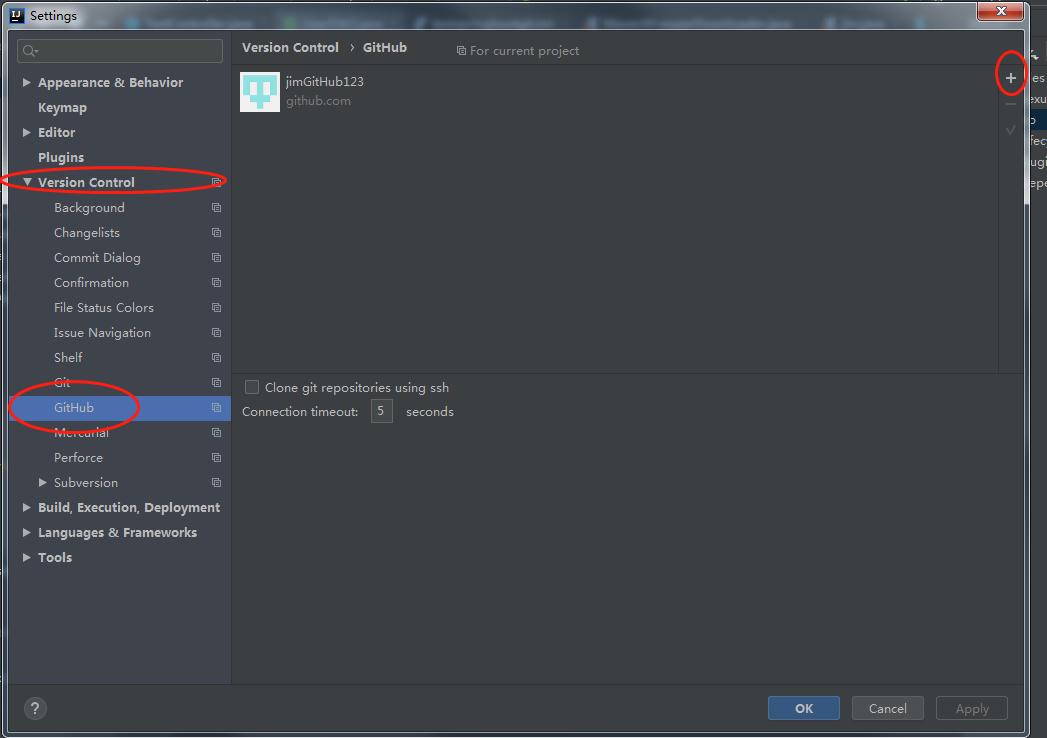Click project-level icon beside File Status Colors
1047x738 pixels.
point(216,308)
